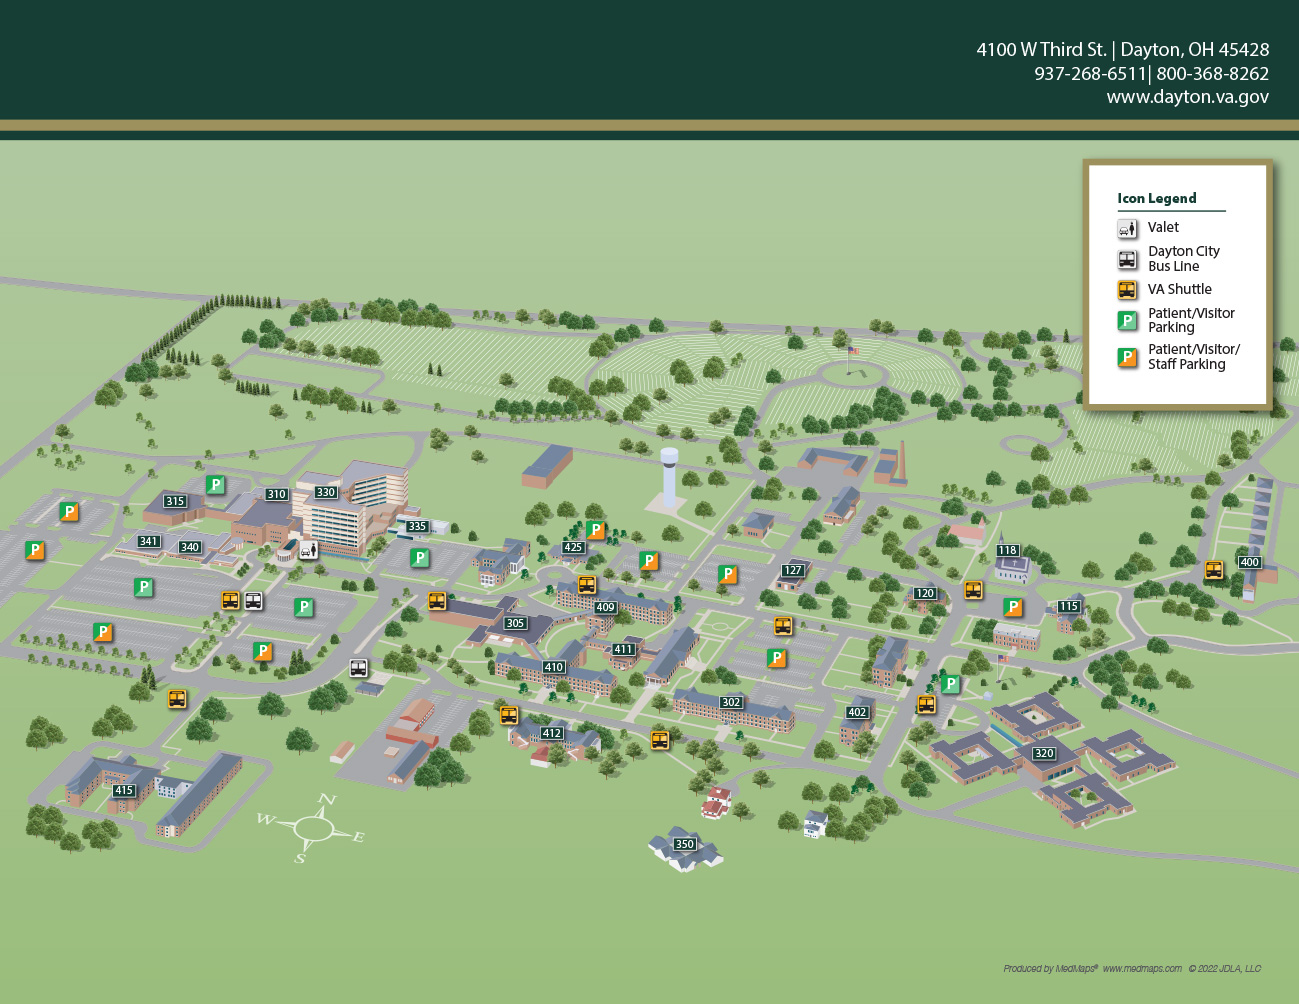This screenshot has height=1004, width=1299.
Task: Click the VA Shuttle icon between buildings 412 and 302
Action: click(660, 741)
